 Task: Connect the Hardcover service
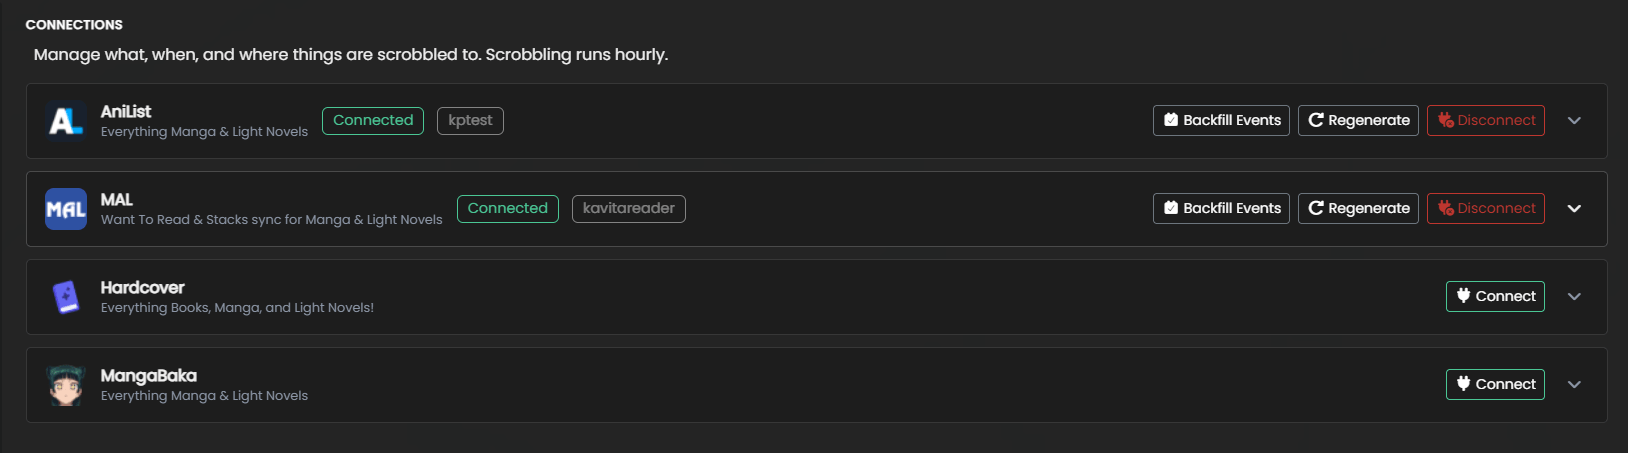[x=1495, y=296]
